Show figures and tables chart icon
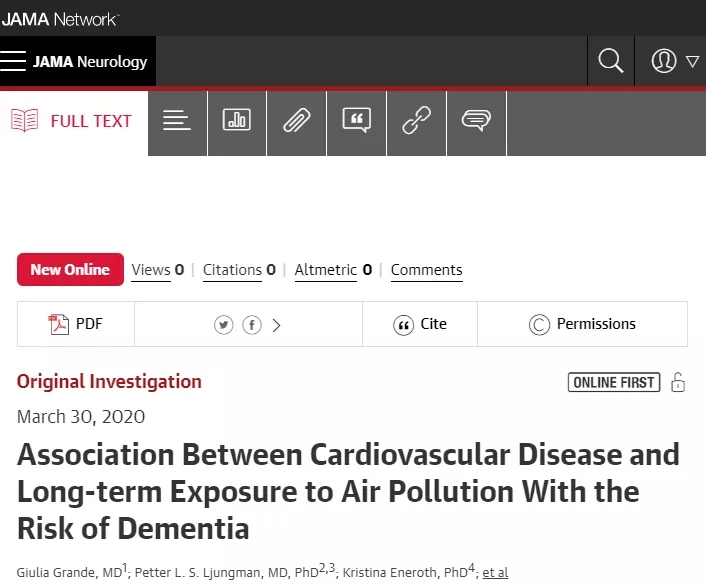 pyautogui.click(x=237, y=120)
